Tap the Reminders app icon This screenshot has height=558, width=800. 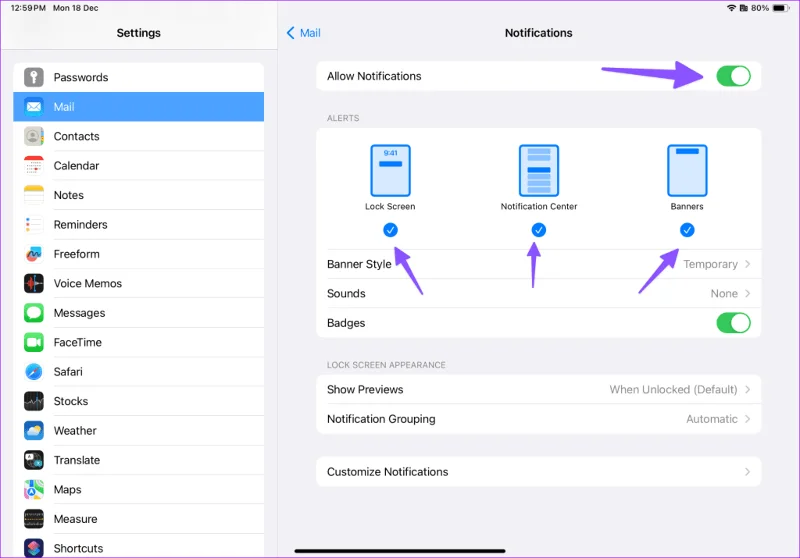(x=34, y=224)
